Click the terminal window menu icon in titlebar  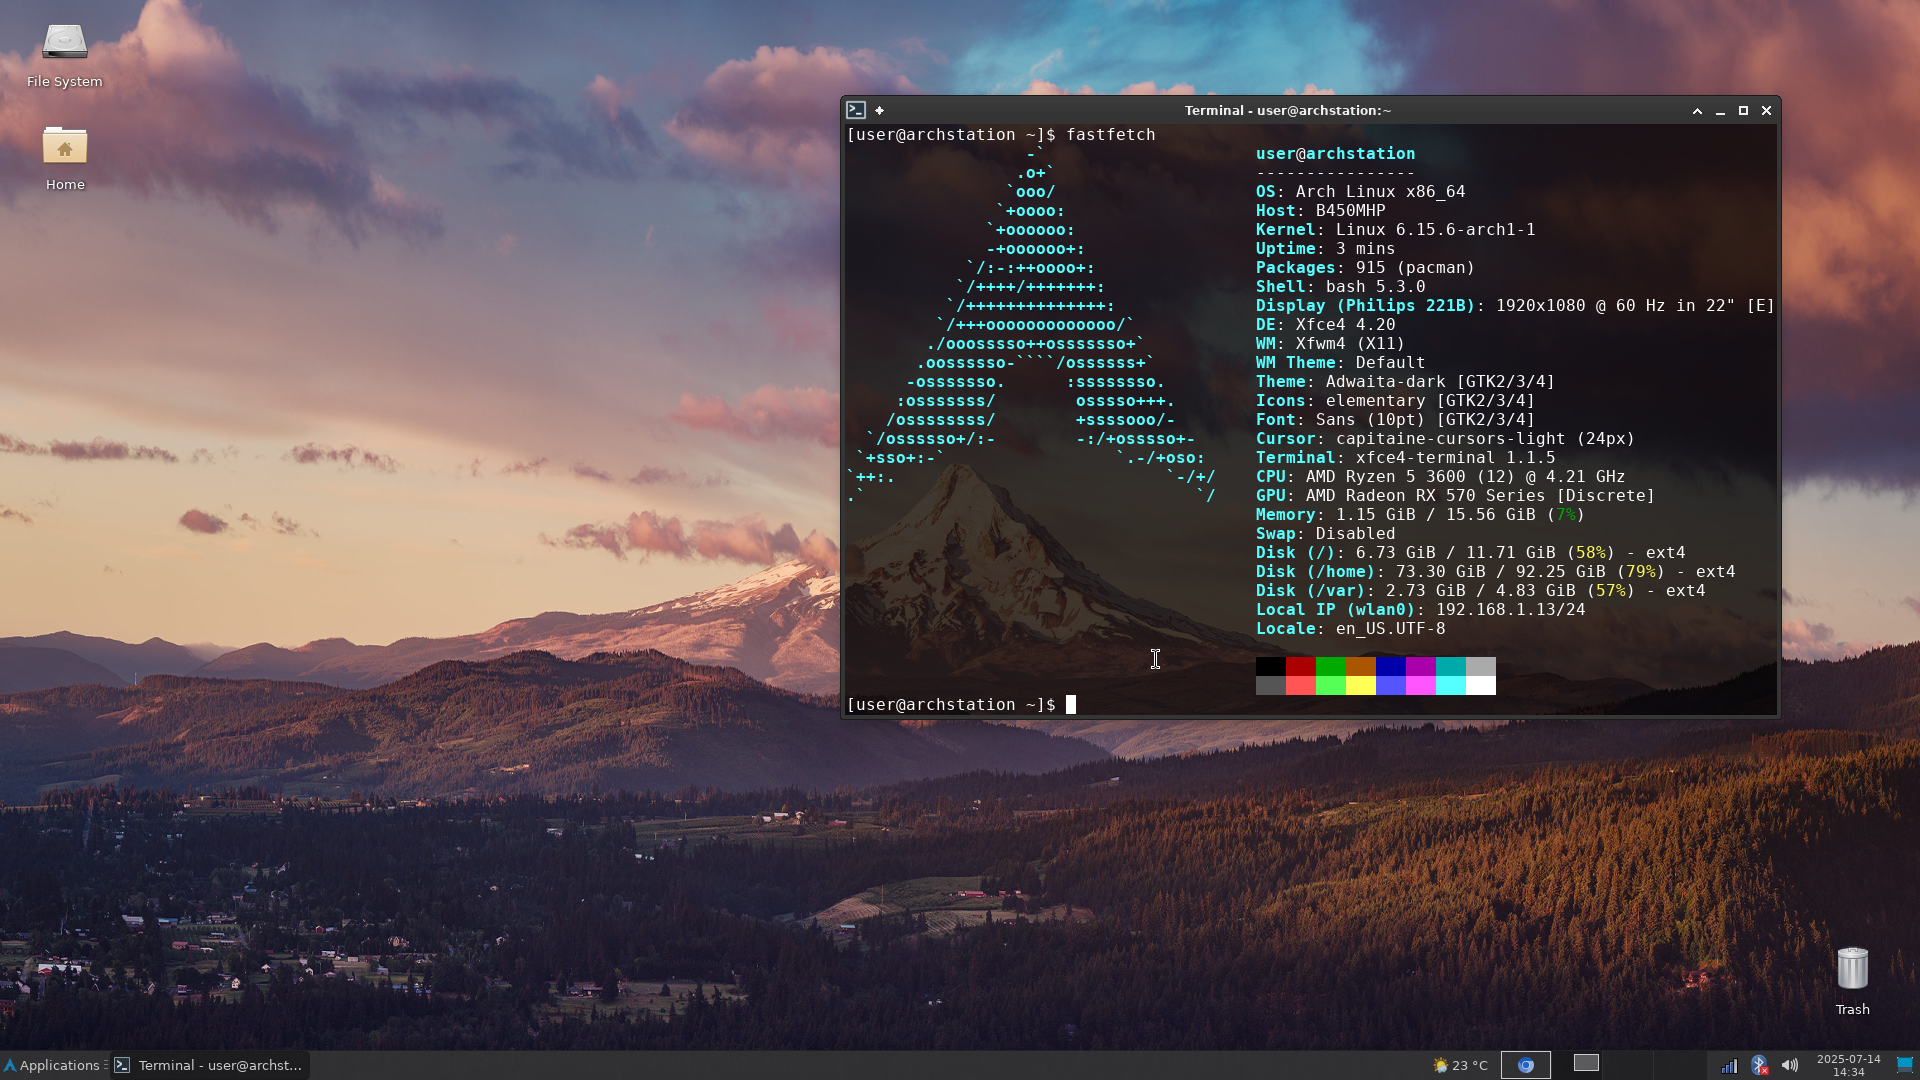click(856, 110)
